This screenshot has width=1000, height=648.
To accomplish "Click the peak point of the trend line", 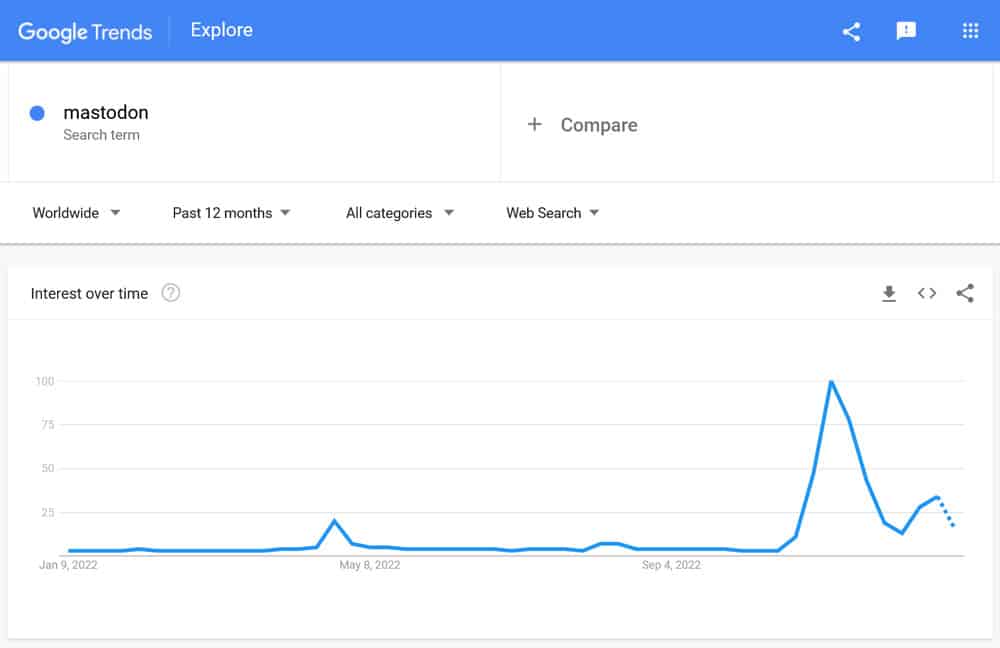I will pos(831,381).
